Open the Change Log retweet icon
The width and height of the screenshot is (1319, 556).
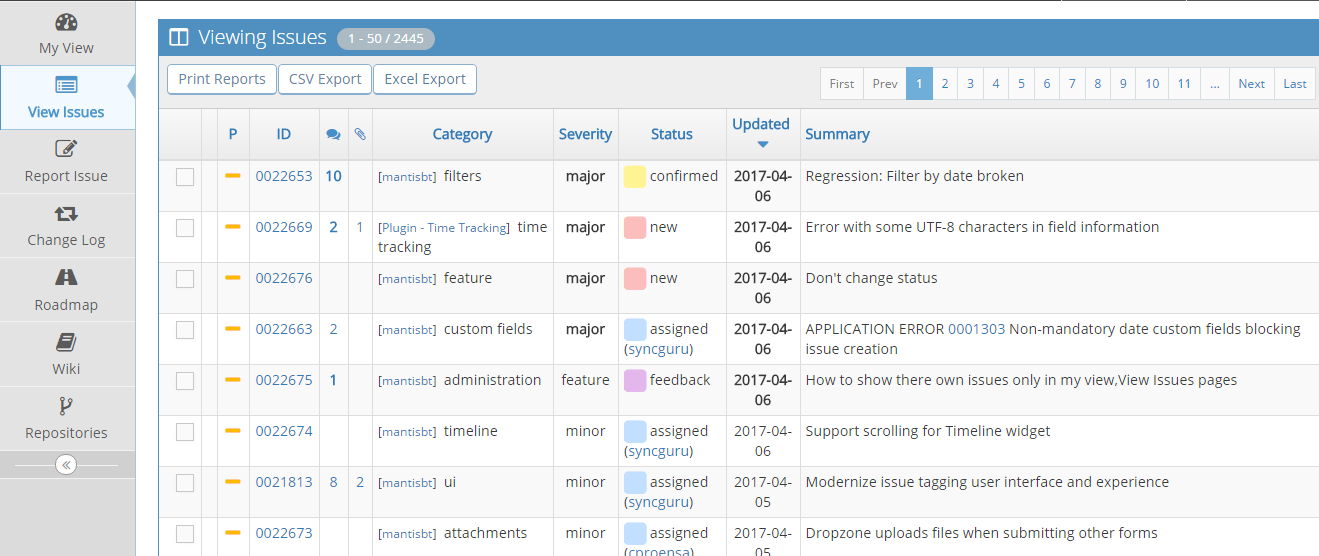(66, 213)
